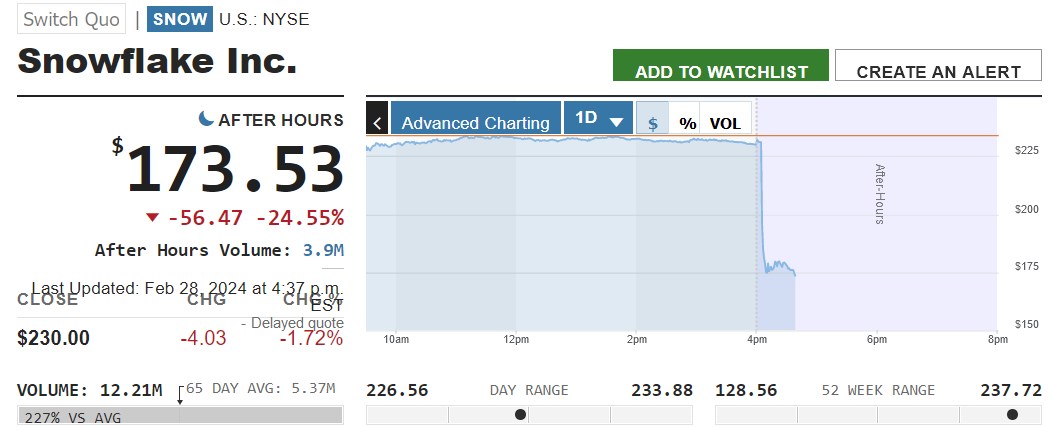
Task: Add Snowflake to watchlist
Action: coord(721,70)
